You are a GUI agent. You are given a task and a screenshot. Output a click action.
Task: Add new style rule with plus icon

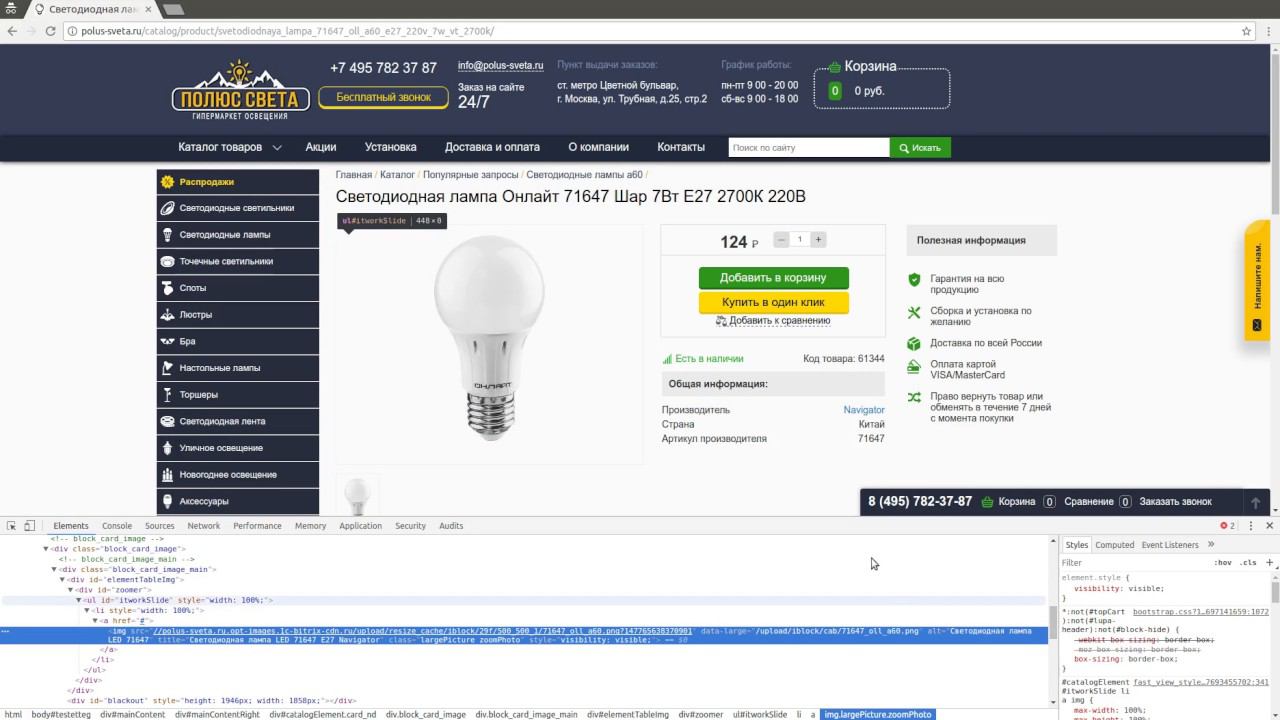1270,562
